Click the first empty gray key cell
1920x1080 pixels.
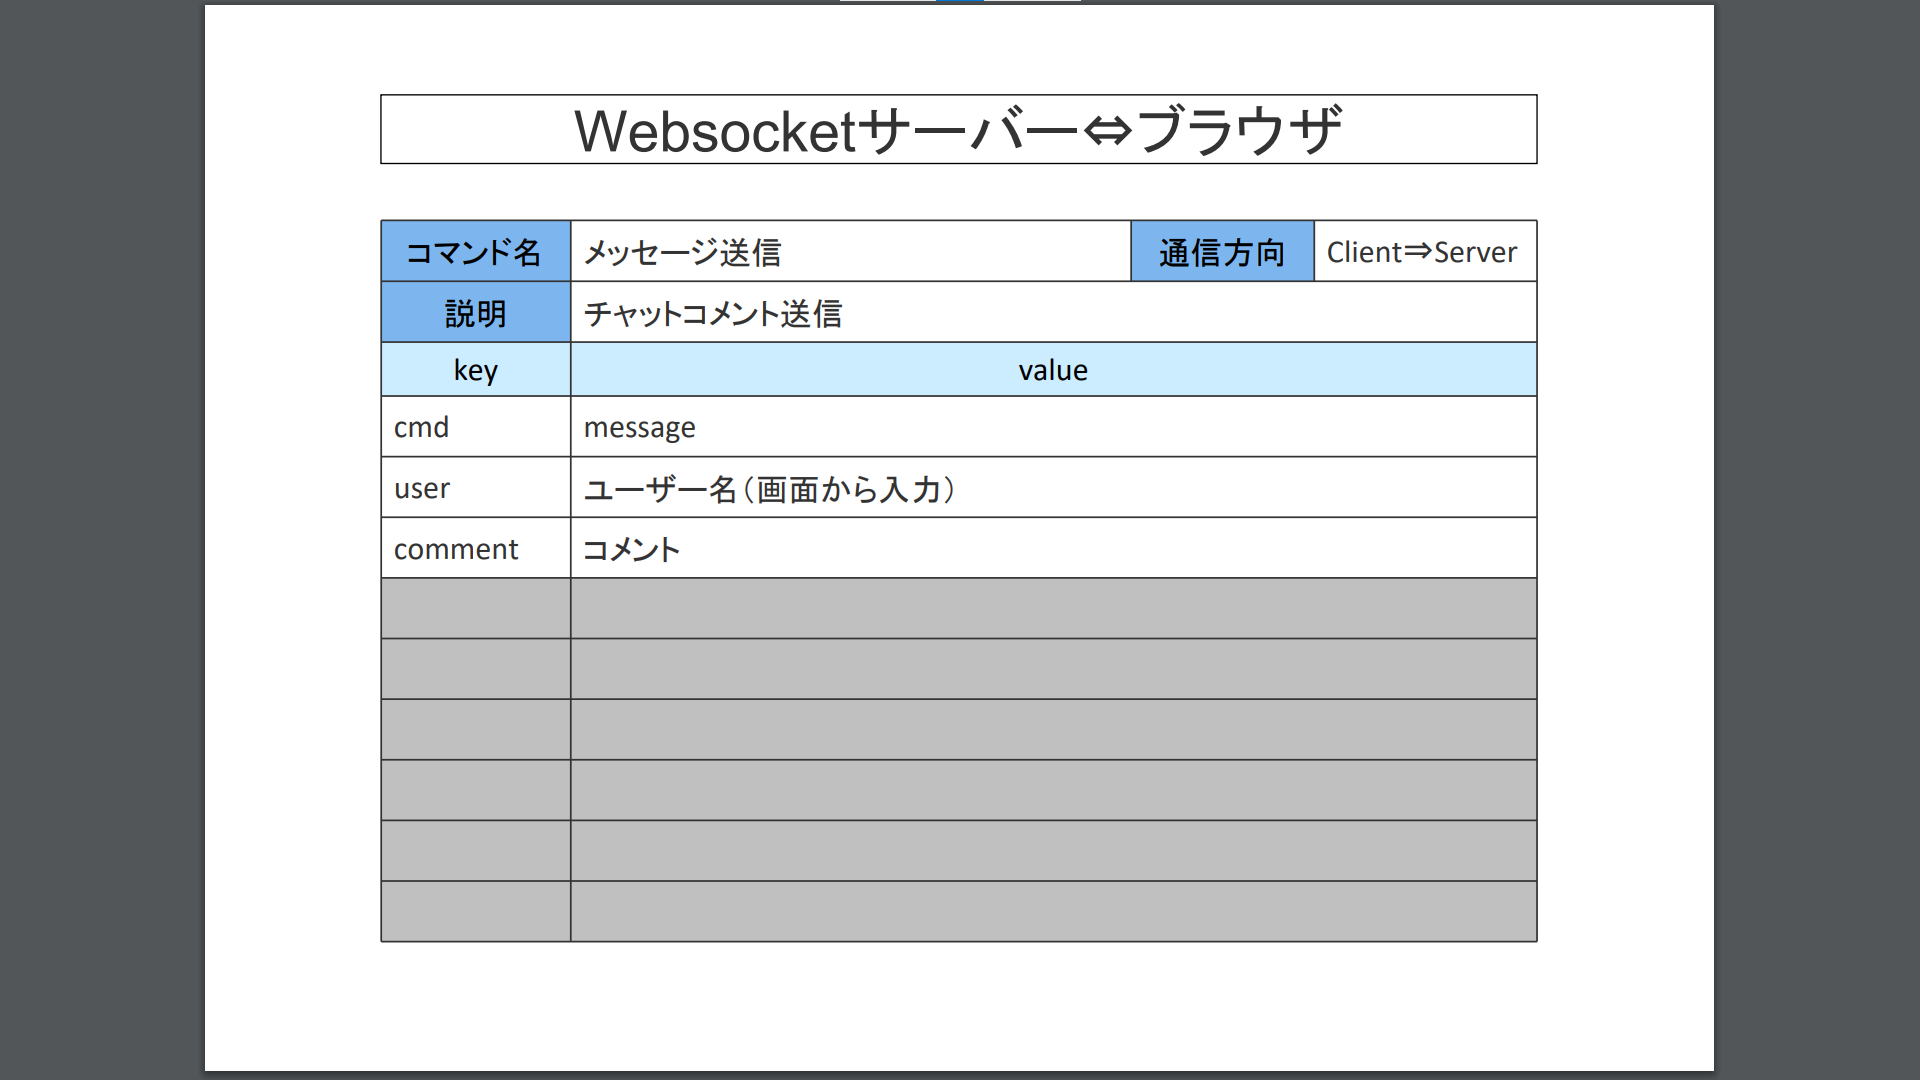[475, 609]
